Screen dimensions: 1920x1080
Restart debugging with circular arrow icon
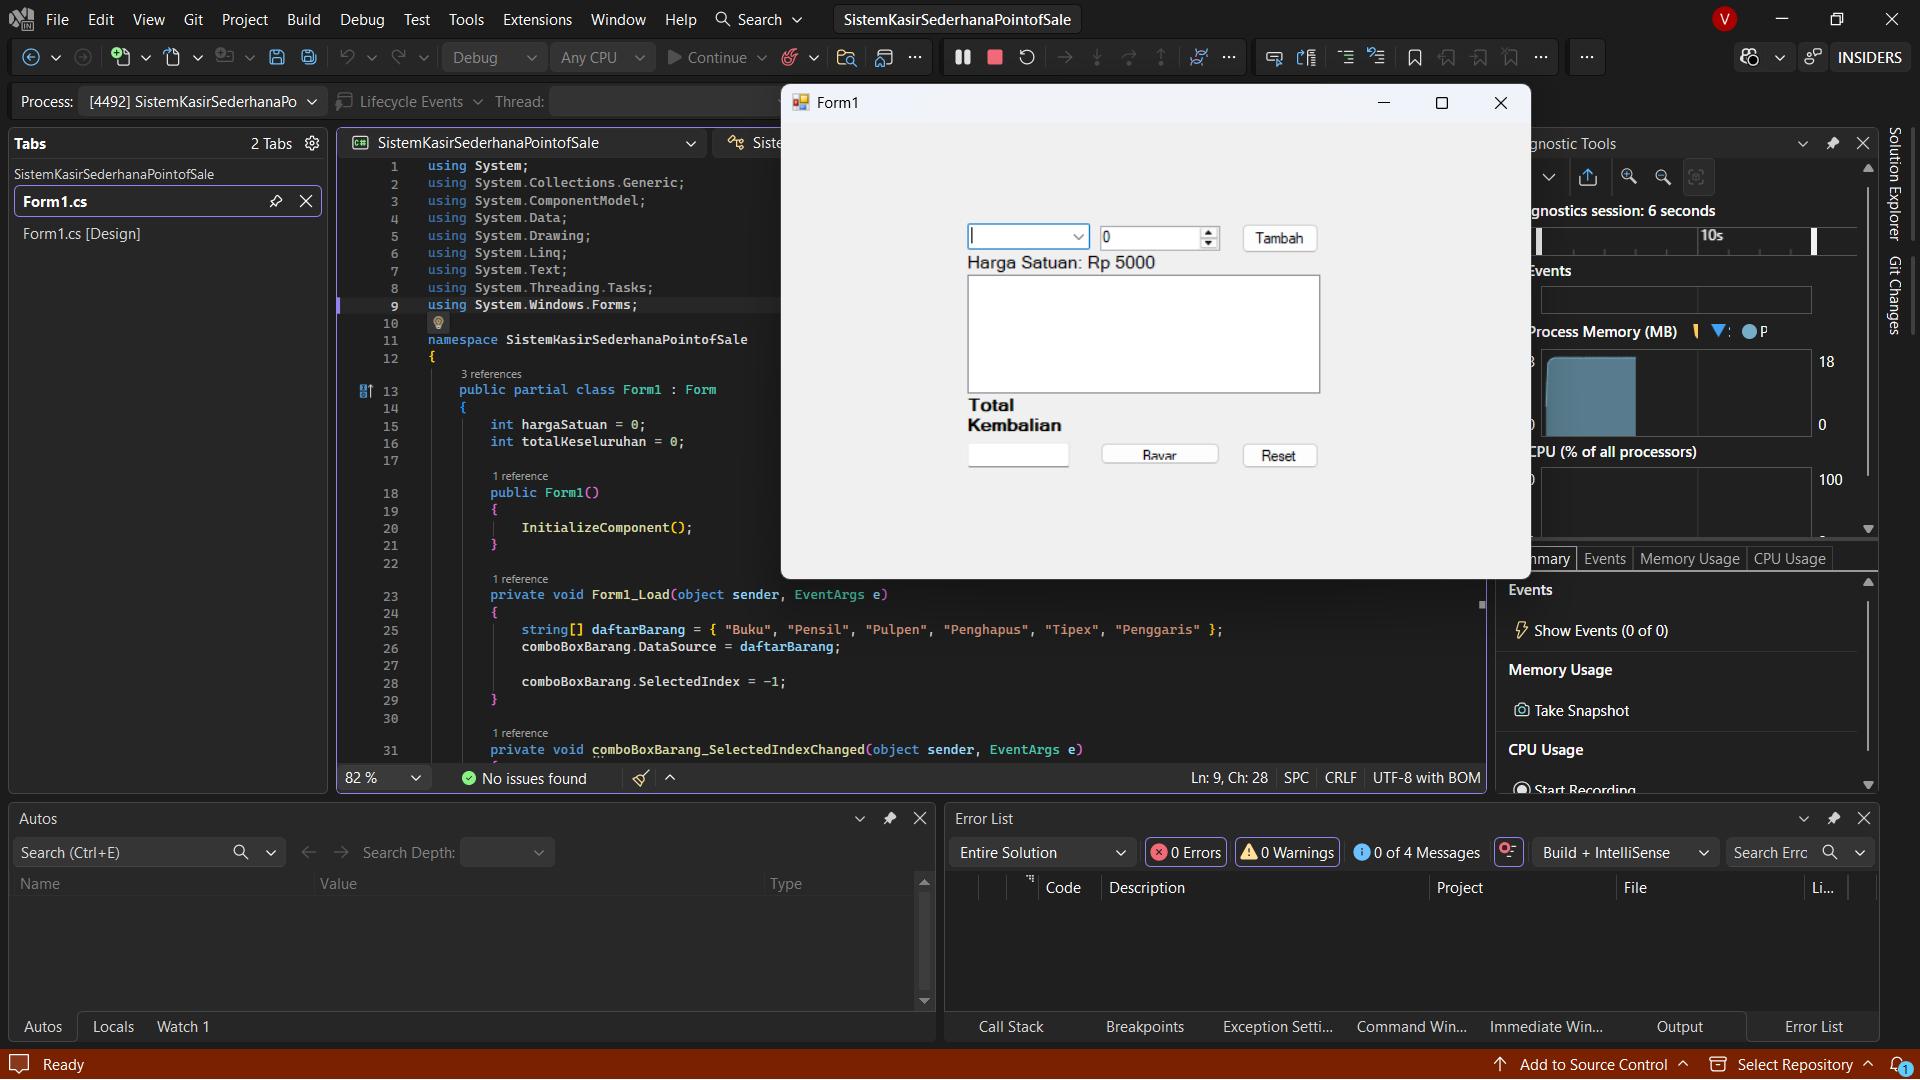pyautogui.click(x=1027, y=58)
